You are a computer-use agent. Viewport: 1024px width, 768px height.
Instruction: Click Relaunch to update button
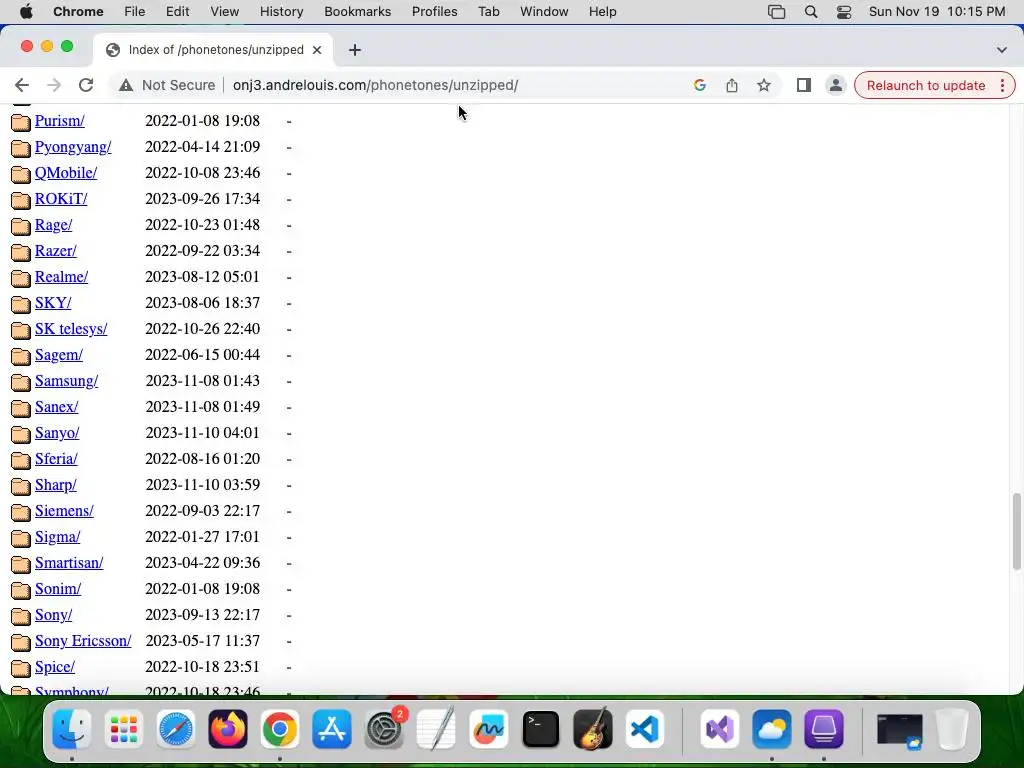pyautogui.click(x=925, y=85)
